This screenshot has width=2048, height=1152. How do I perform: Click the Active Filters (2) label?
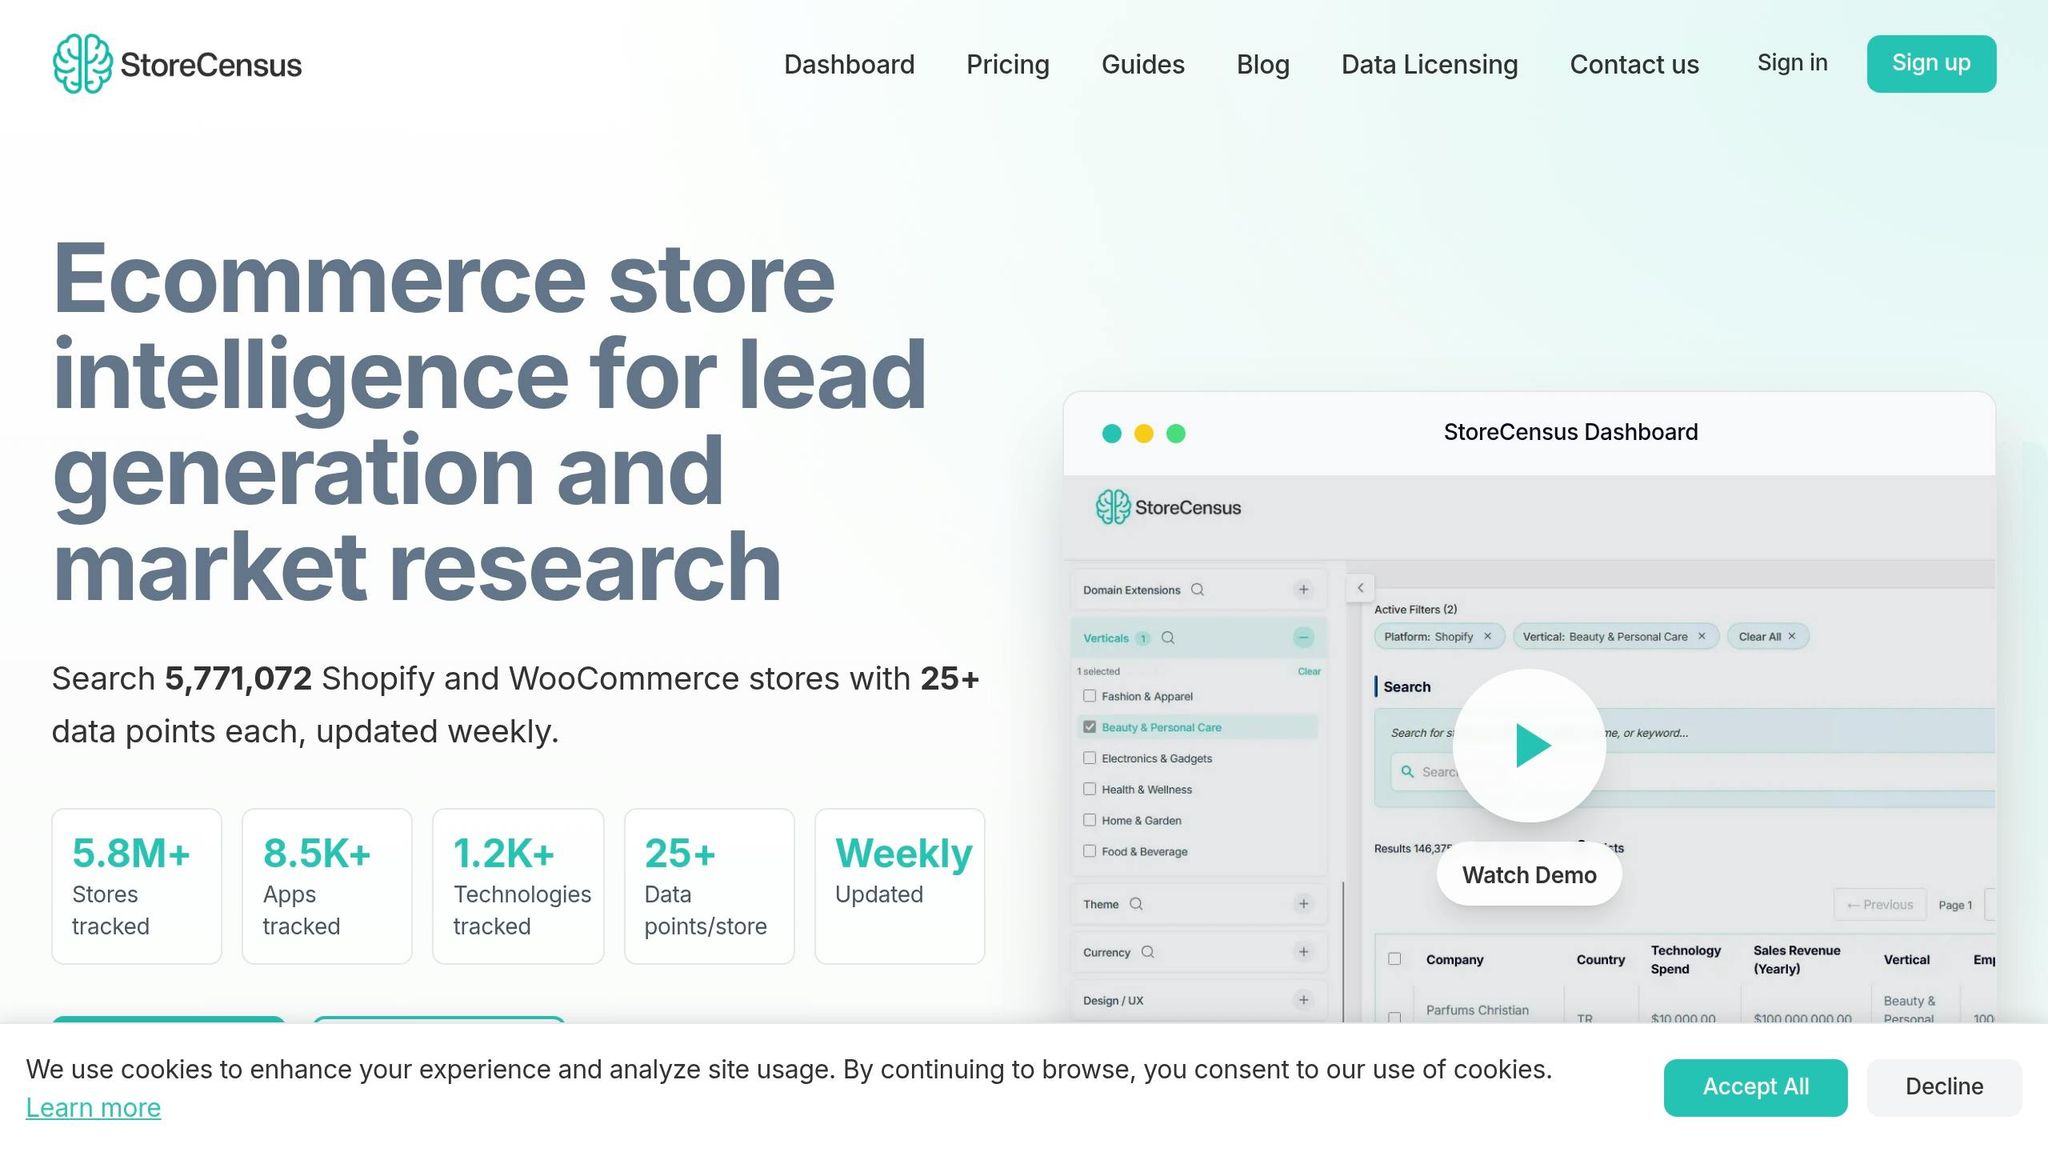pos(1415,609)
